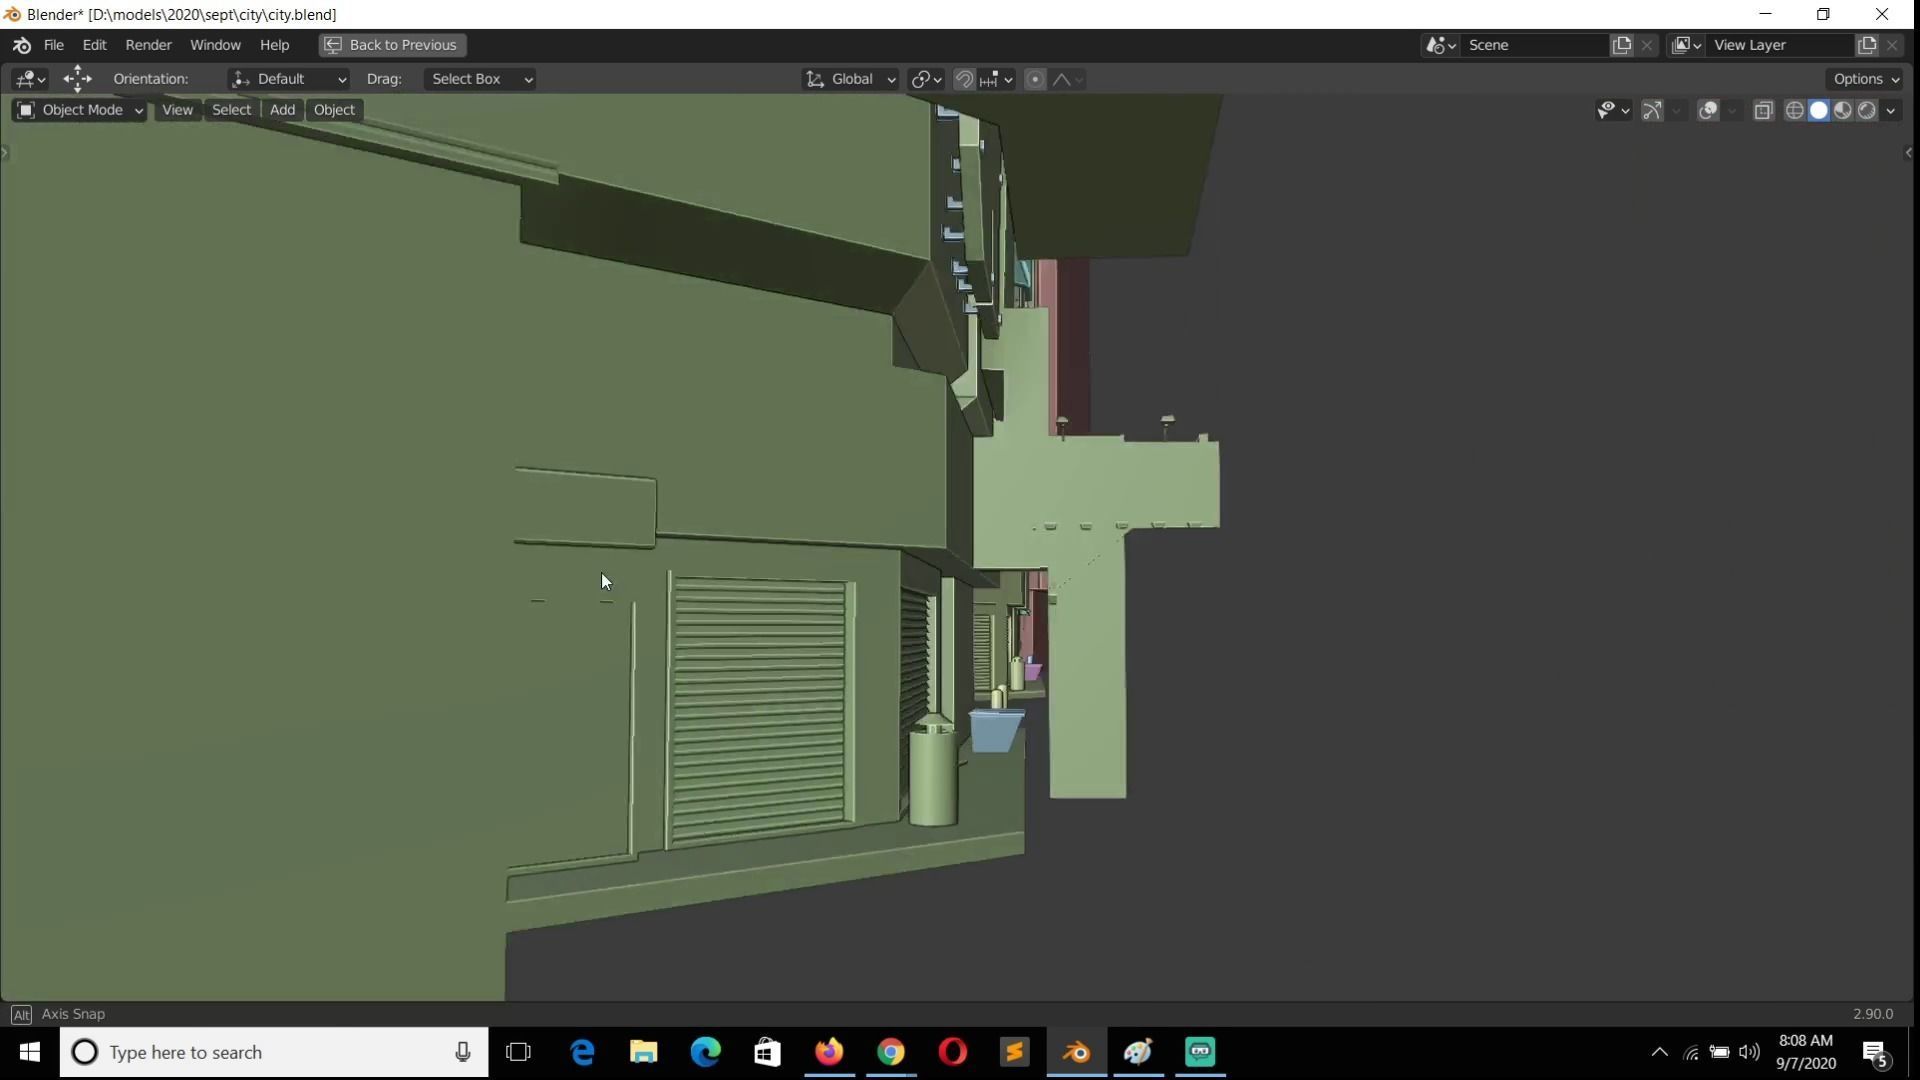
Task: Toggle viewport gizmos icon
Action: point(1652,110)
